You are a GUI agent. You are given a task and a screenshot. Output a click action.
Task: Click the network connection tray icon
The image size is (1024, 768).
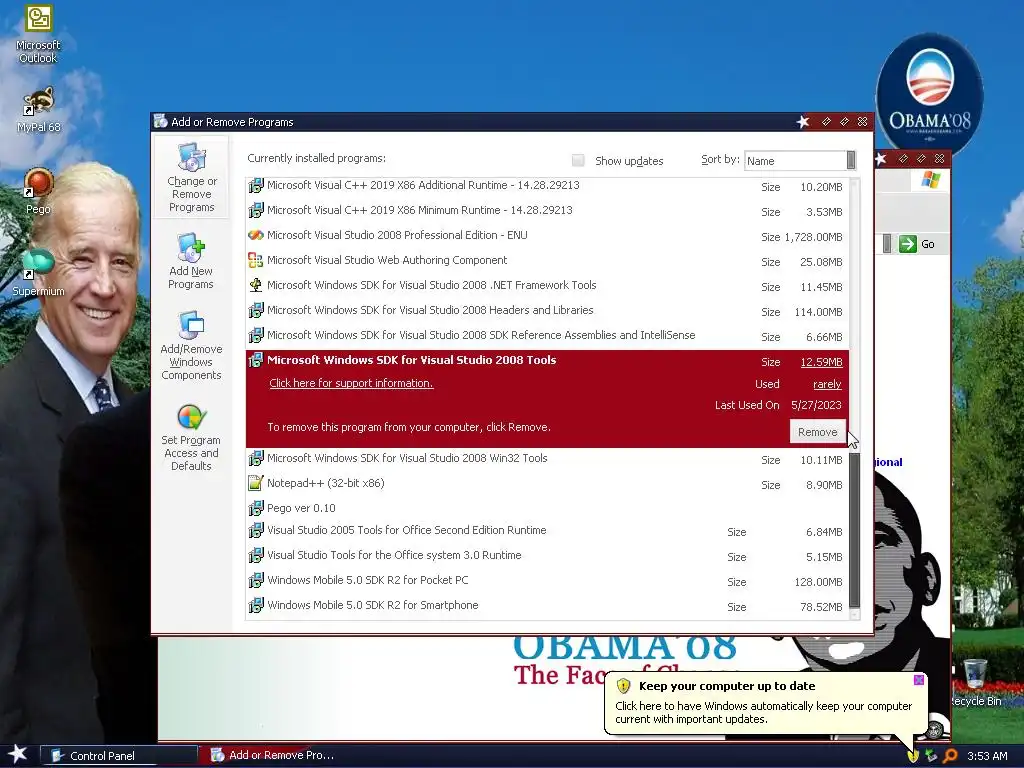pos(932,756)
